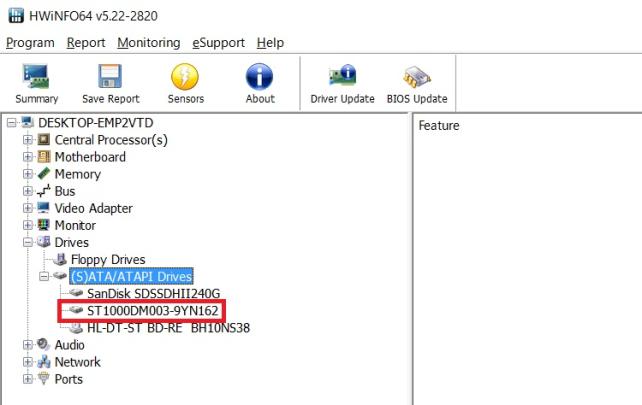
Task: Open the Sensors lightning icon
Action: point(185,77)
